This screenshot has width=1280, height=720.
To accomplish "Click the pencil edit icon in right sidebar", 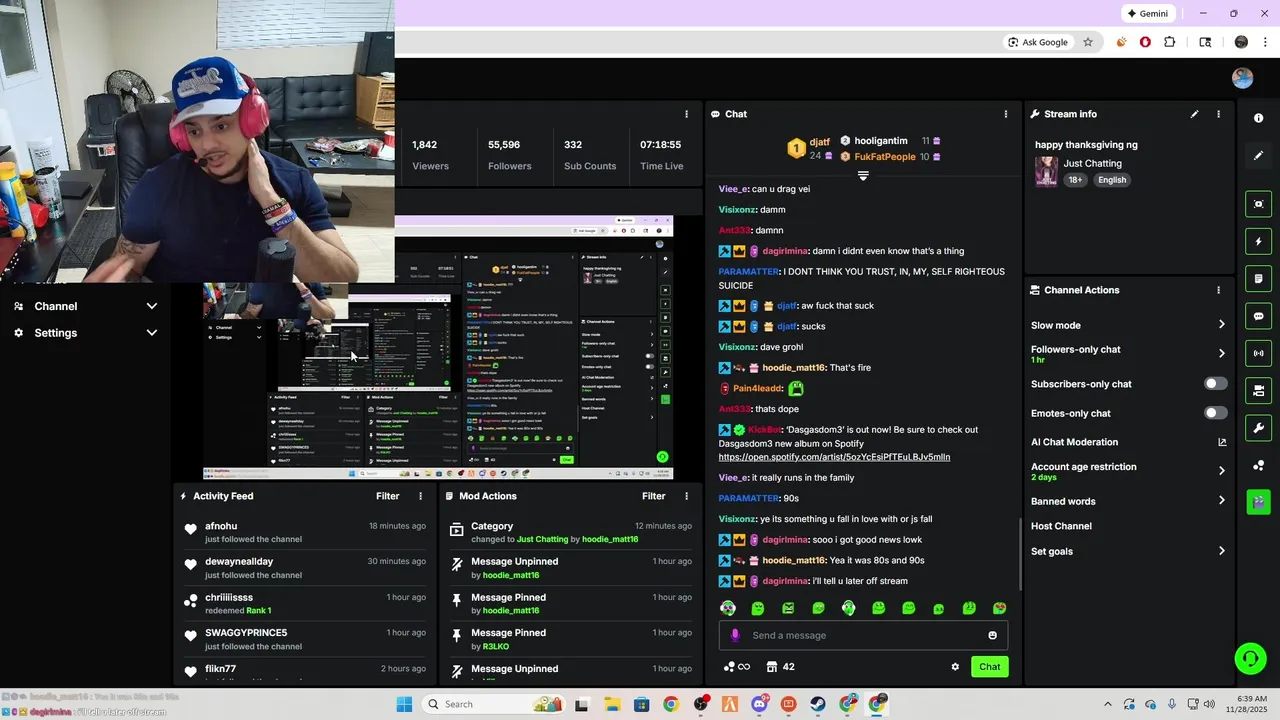I will click(x=1258, y=155).
